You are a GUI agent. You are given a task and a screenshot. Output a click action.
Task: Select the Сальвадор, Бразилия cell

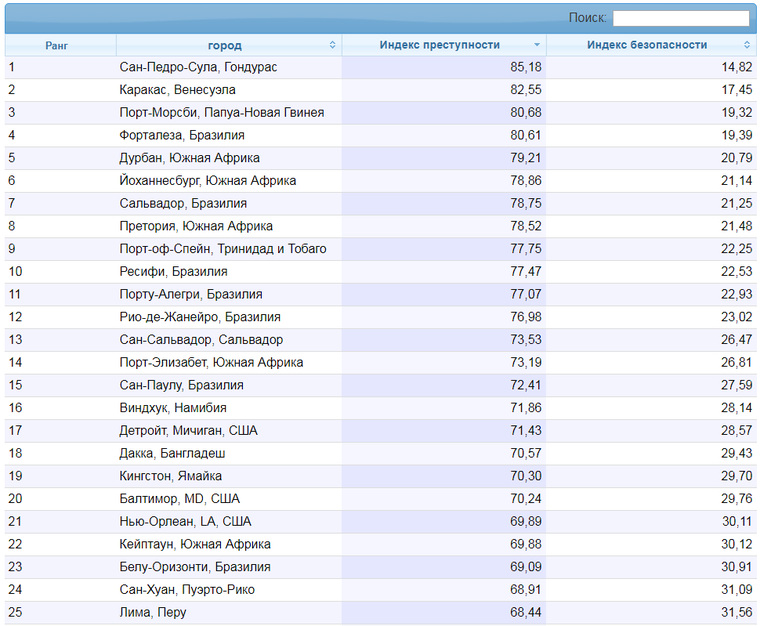pos(229,204)
